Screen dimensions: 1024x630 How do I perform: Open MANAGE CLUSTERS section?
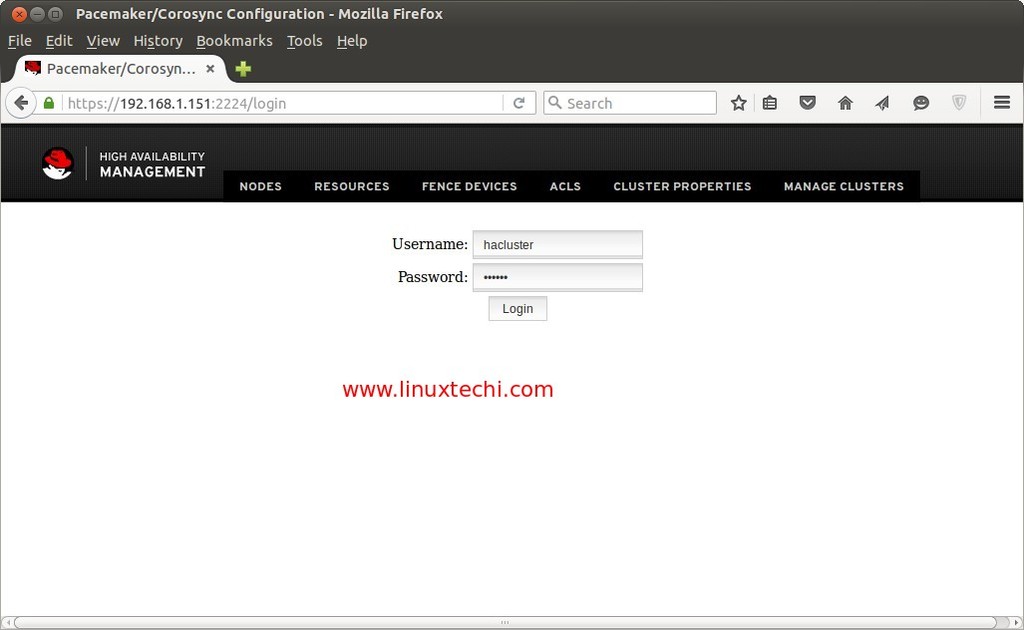[843, 186]
